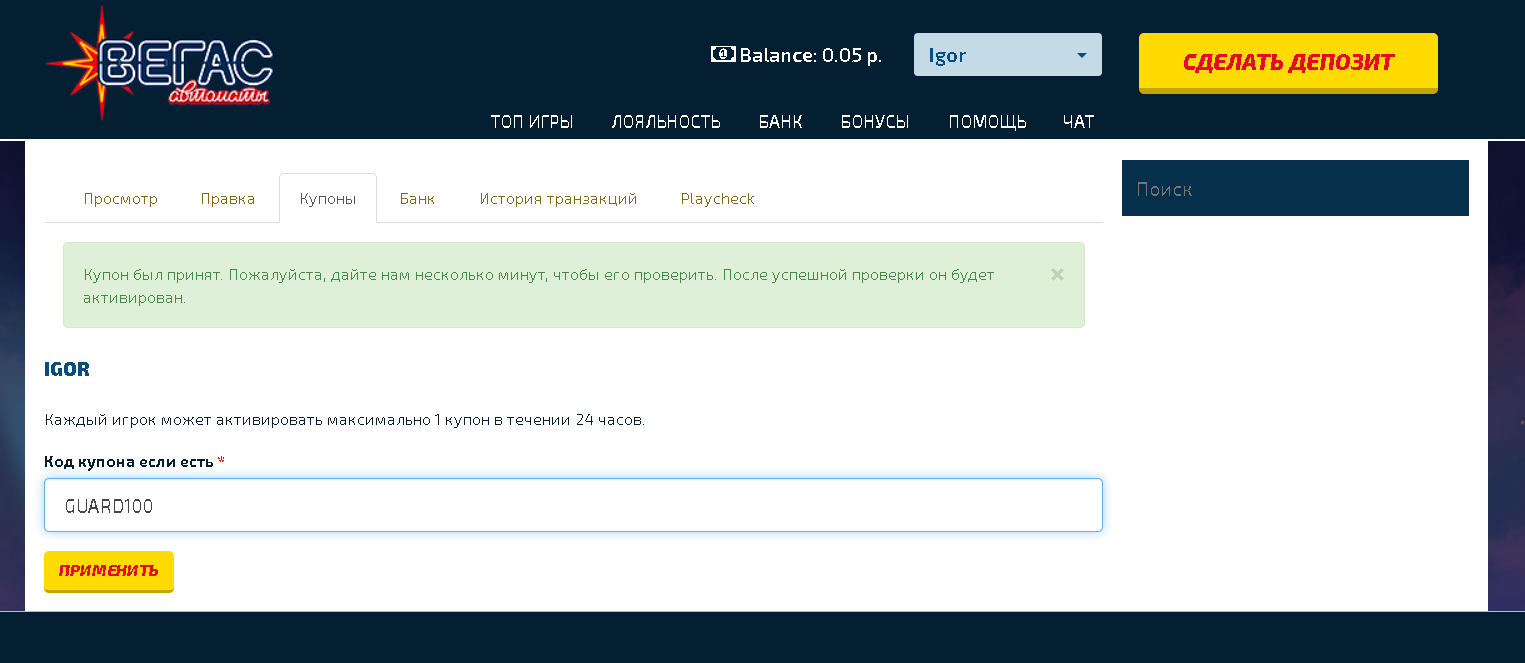Dismiss the green coupon accepted notice
Screen dimensions: 1525x663
[1057, 274]
